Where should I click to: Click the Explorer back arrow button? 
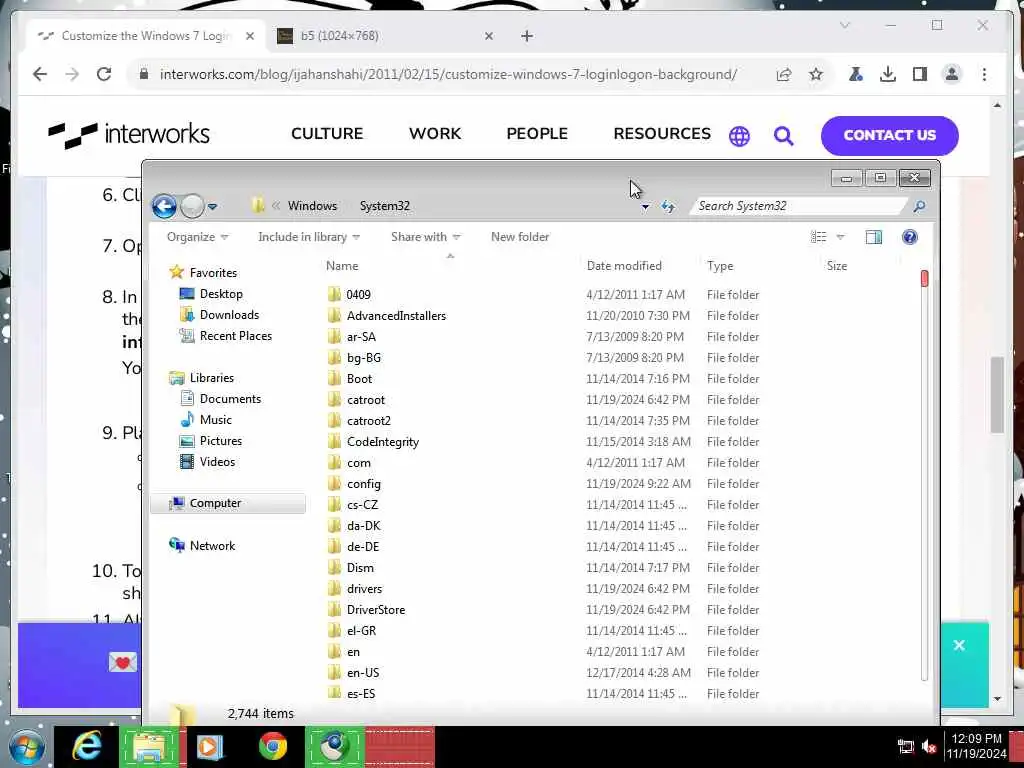click(x=164, y=206)
